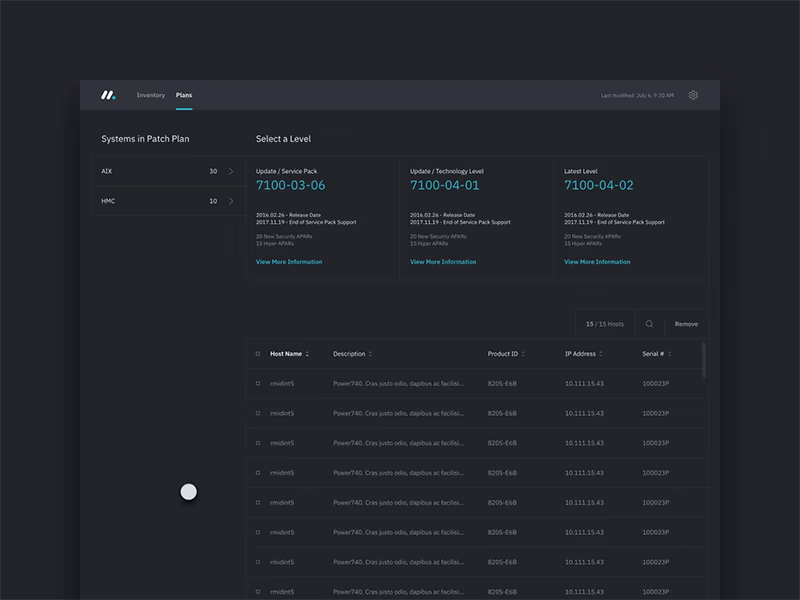Sort by IP Address column arrows

click(601, 354)
